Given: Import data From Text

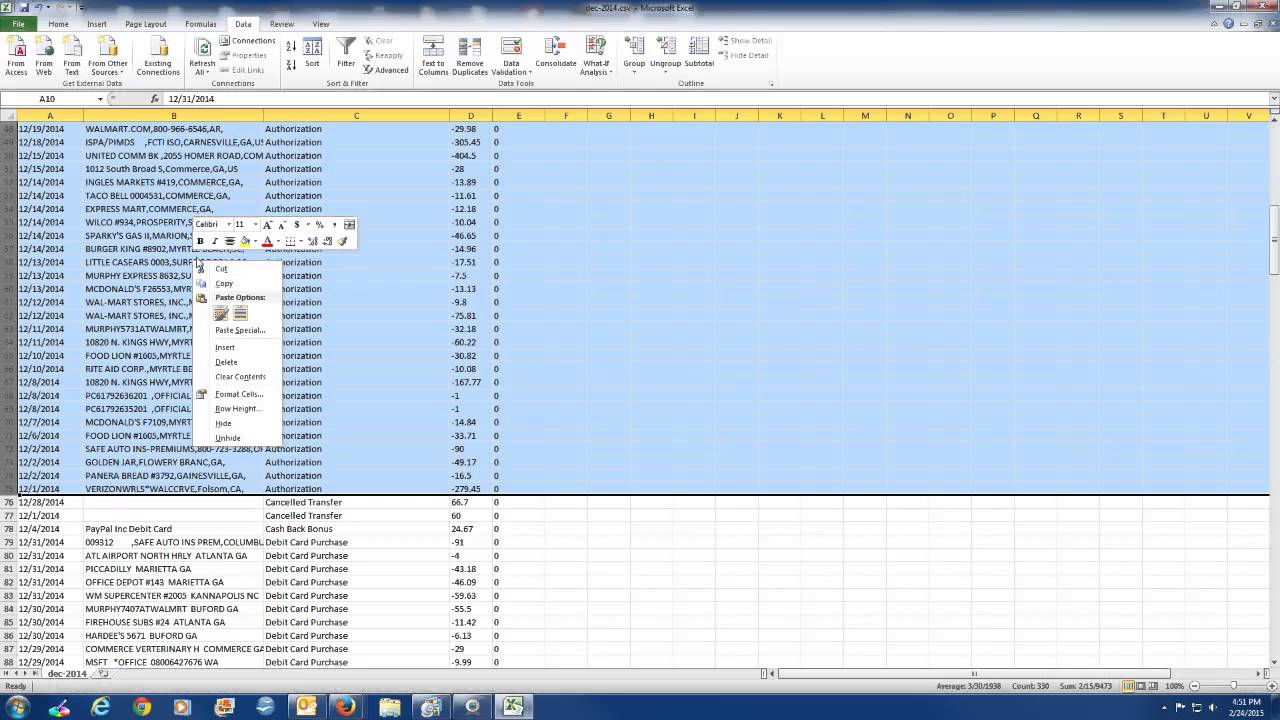Looking at the screenshot, I should [x=72, y=56].
